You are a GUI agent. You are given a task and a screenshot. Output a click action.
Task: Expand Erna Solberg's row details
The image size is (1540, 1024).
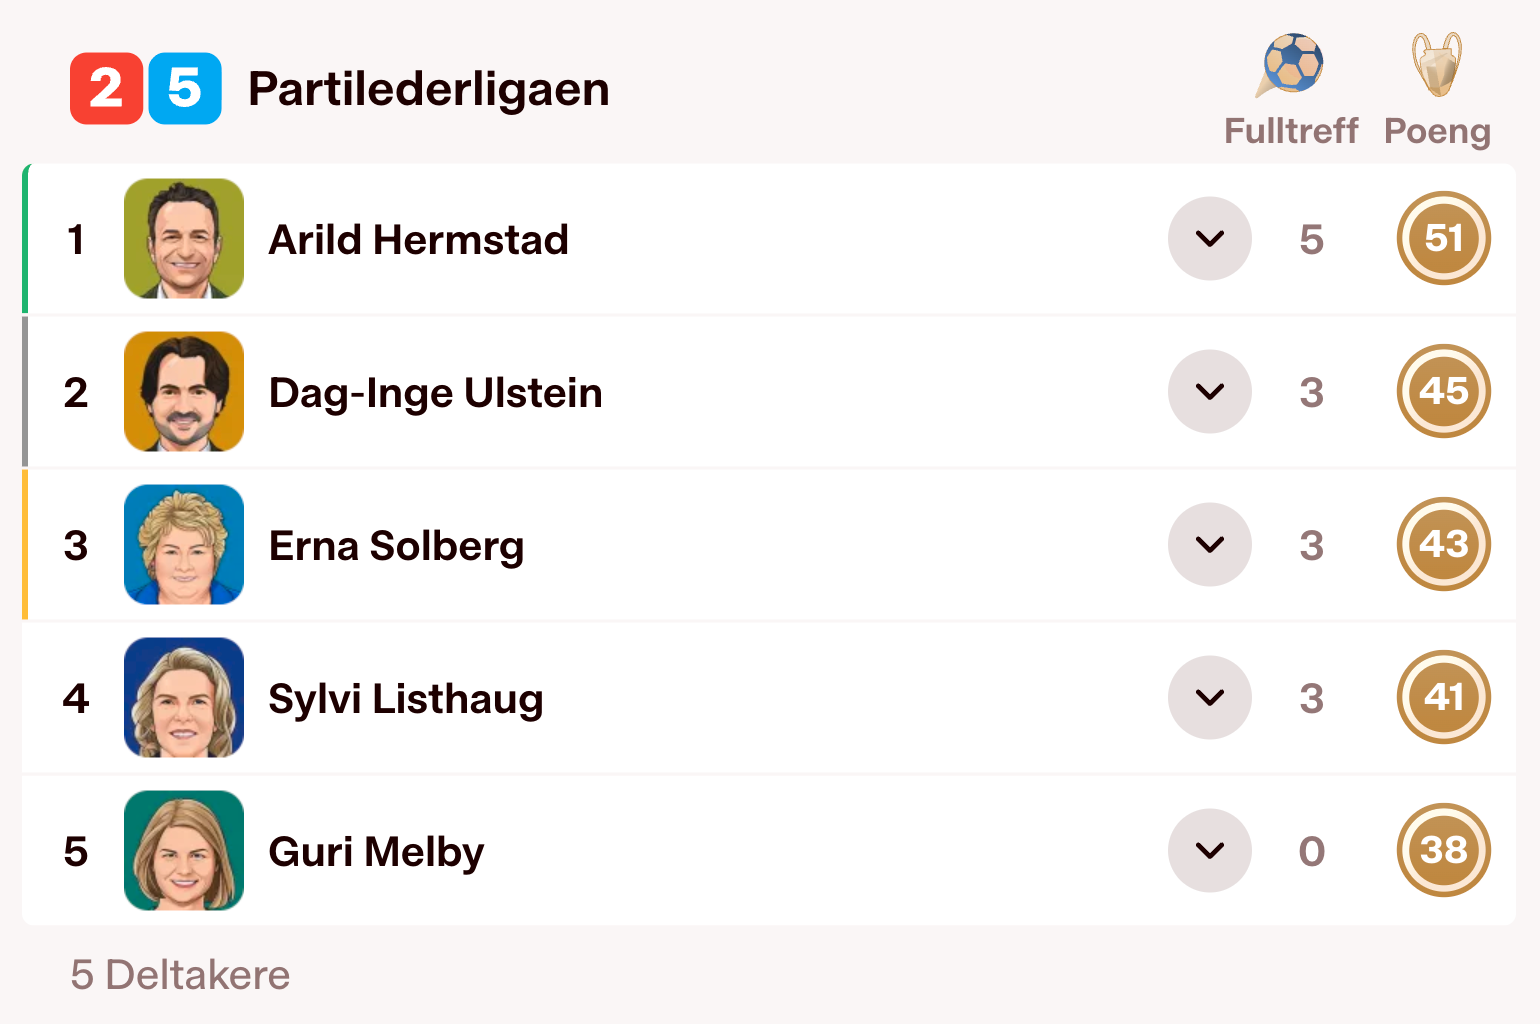(1210, 544)
